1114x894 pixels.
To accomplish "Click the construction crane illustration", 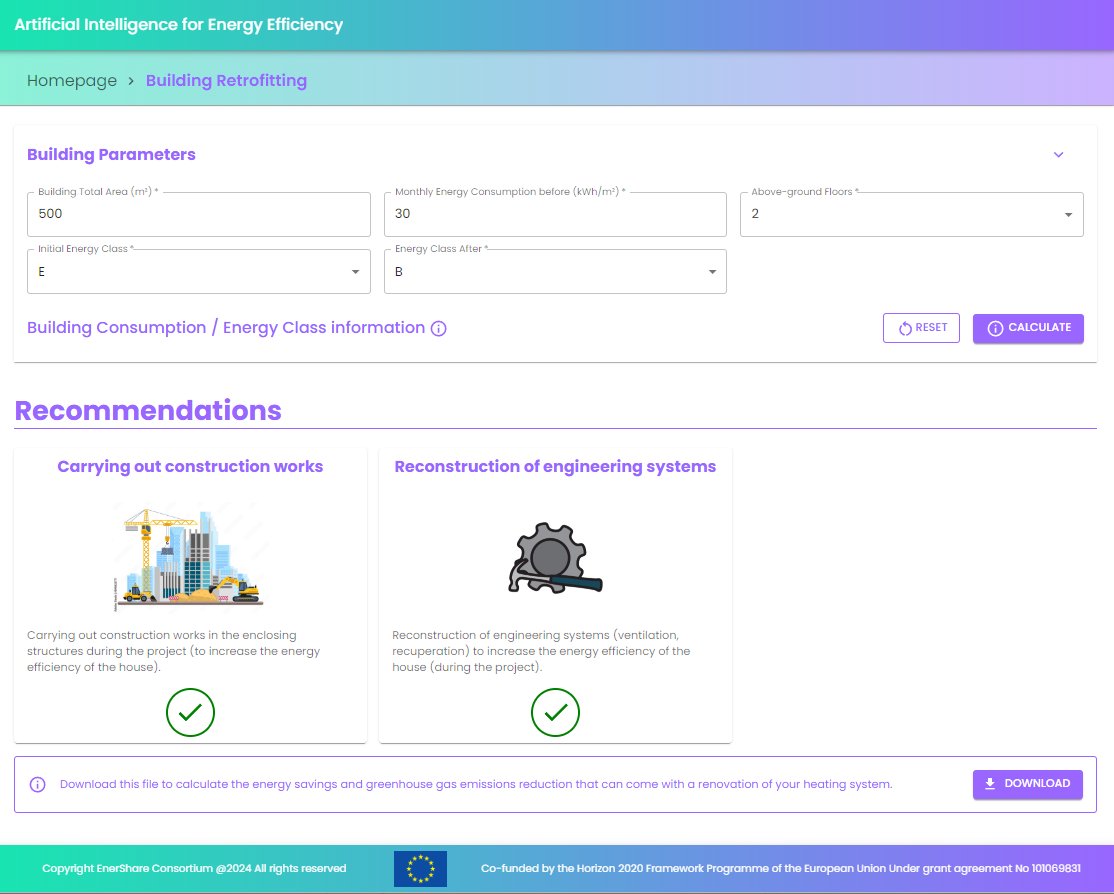I will click(x=190, y=557).
